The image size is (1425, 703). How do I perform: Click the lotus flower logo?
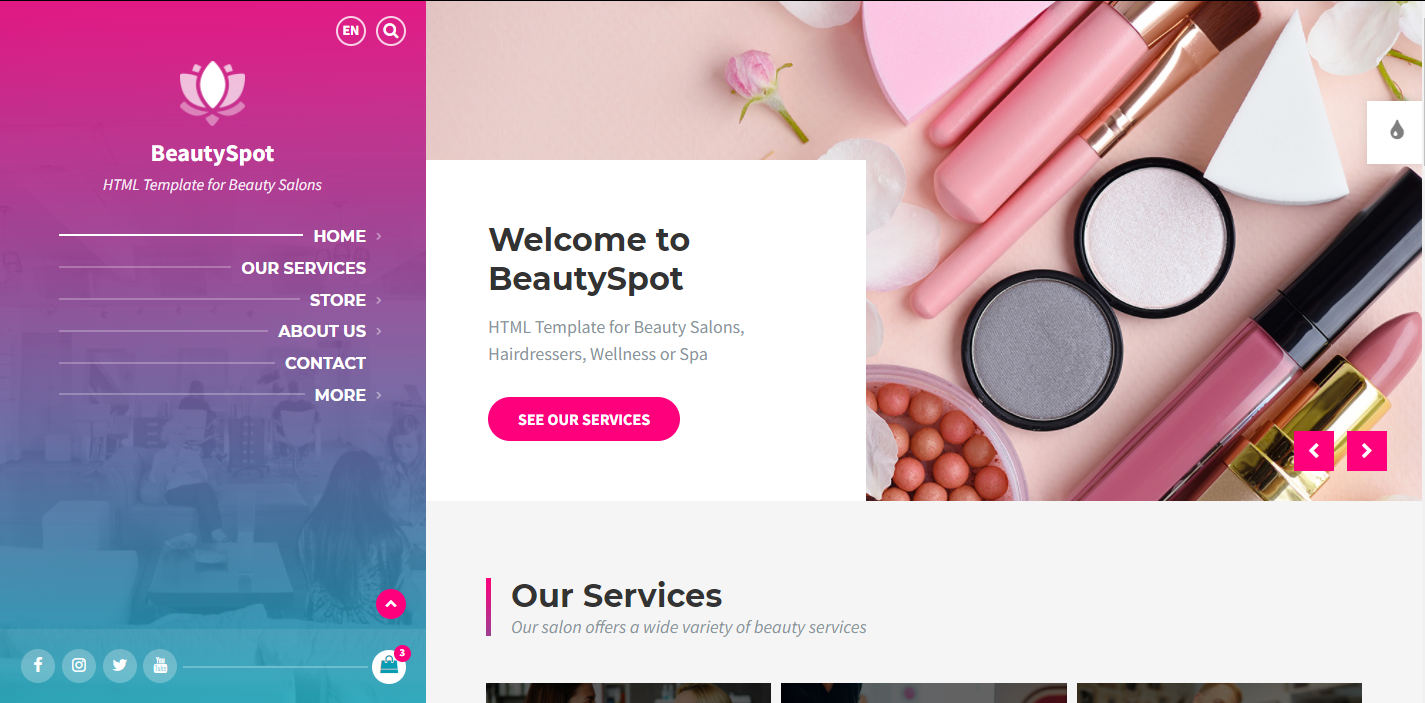click(x=212, y=93)
